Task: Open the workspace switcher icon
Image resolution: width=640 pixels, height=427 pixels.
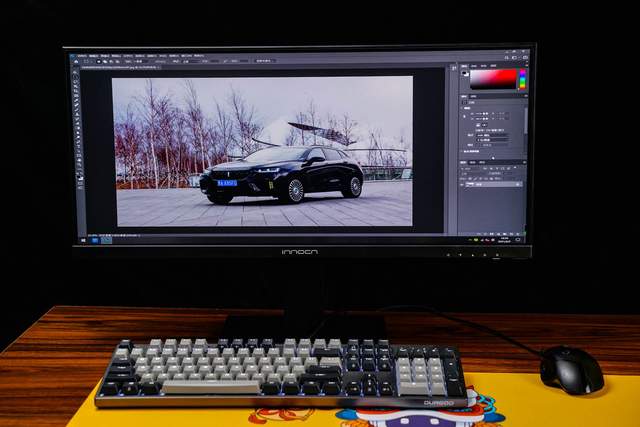Action: (514, 58)
